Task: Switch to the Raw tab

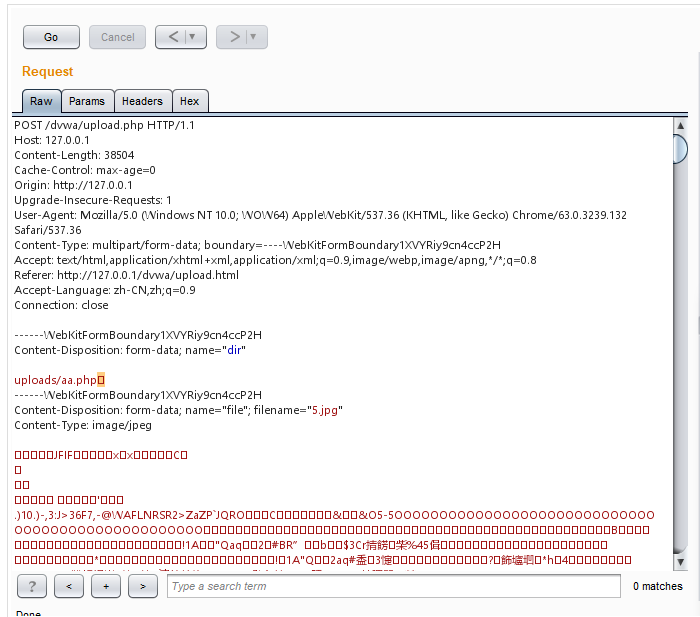Action: (x=41, y=101)
